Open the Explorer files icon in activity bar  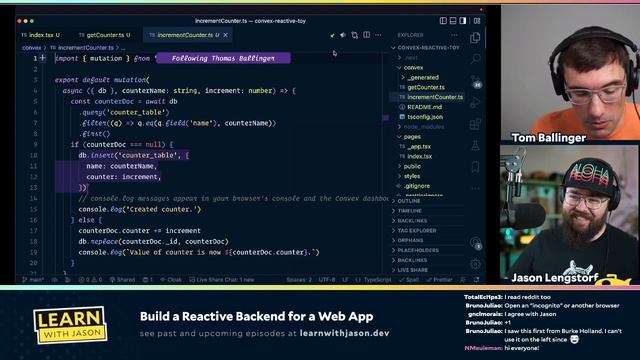click(x=475, y=38)
